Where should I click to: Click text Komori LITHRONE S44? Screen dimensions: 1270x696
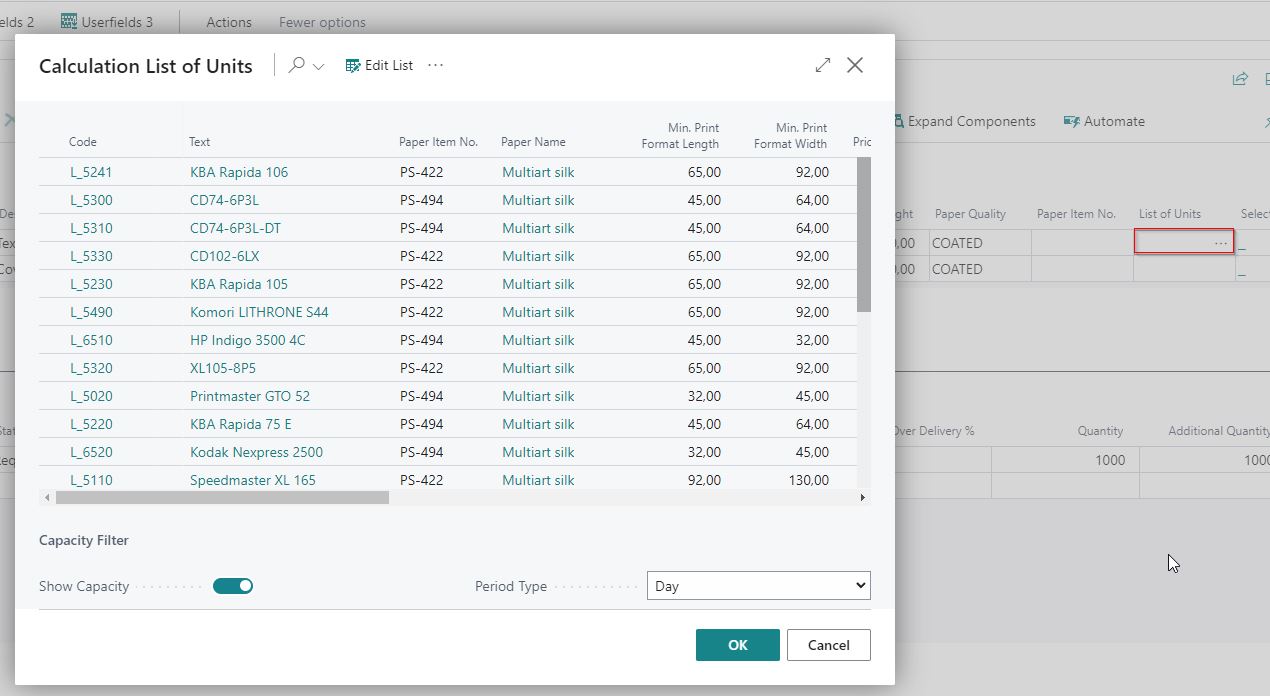pos(259,312)
